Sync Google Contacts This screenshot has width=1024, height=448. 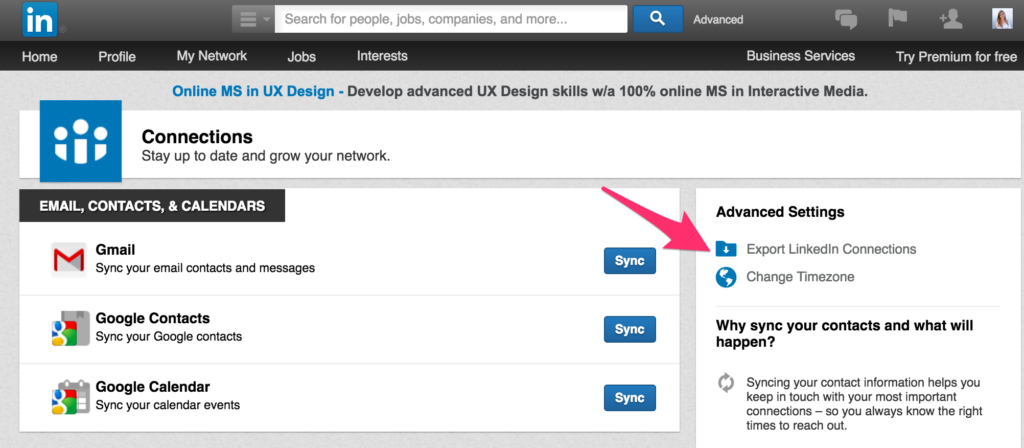pos(630,329)
